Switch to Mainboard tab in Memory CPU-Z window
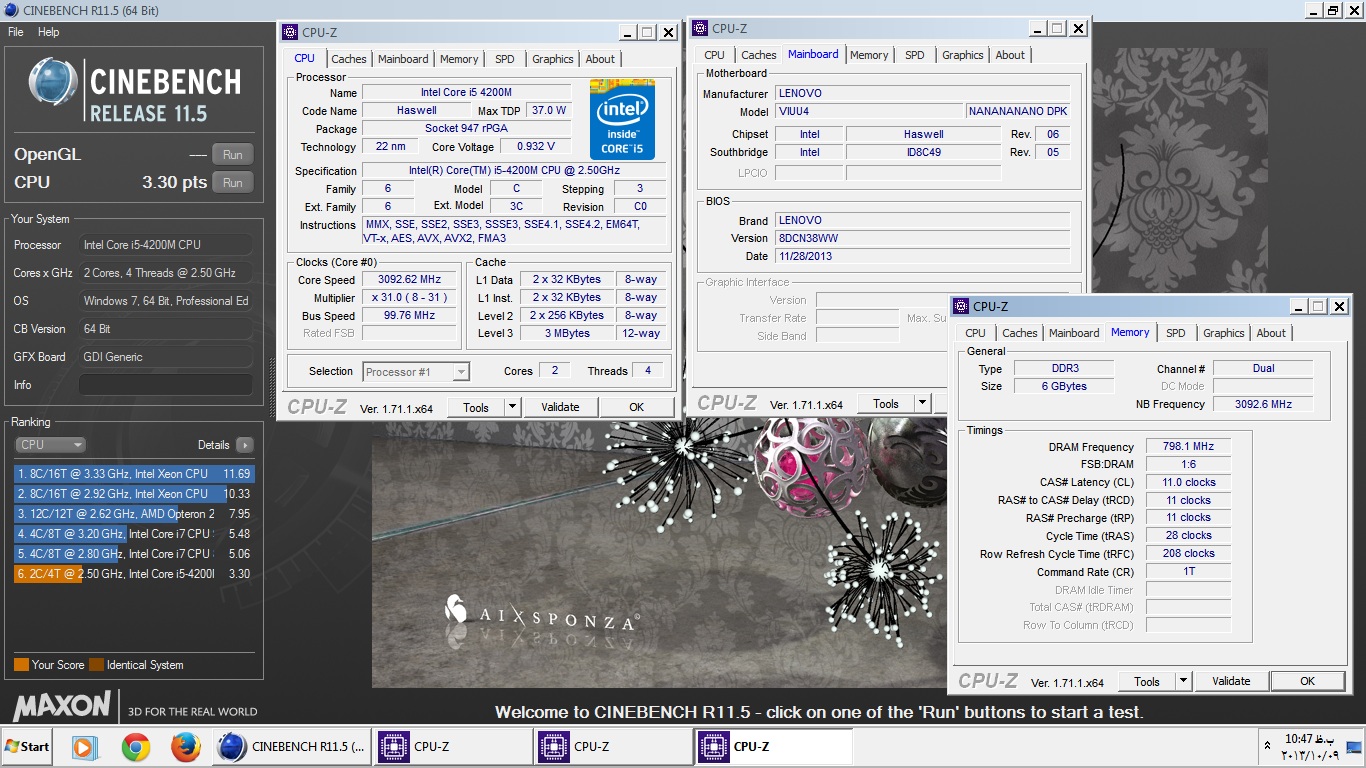1366x768 pixels. [x=1074, y=333]
